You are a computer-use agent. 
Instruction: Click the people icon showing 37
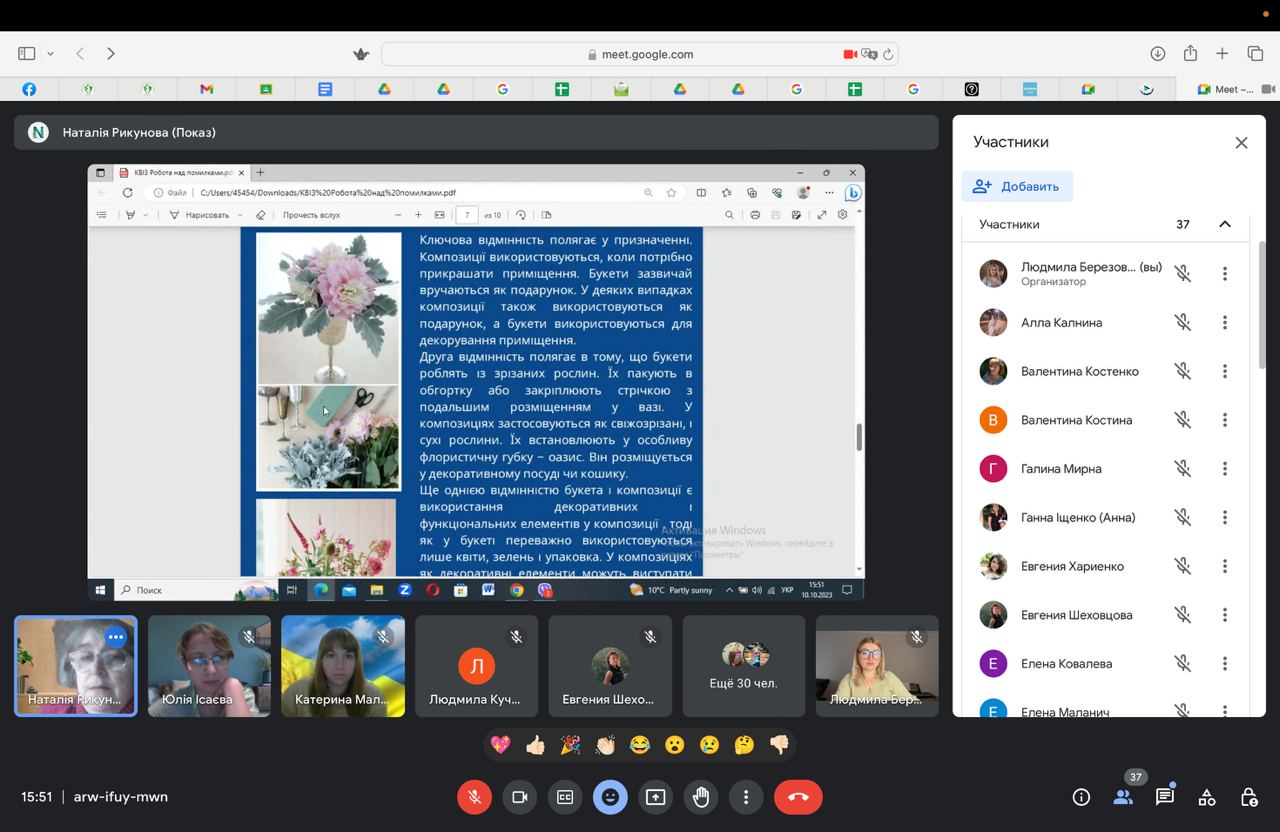[1123, 797]
